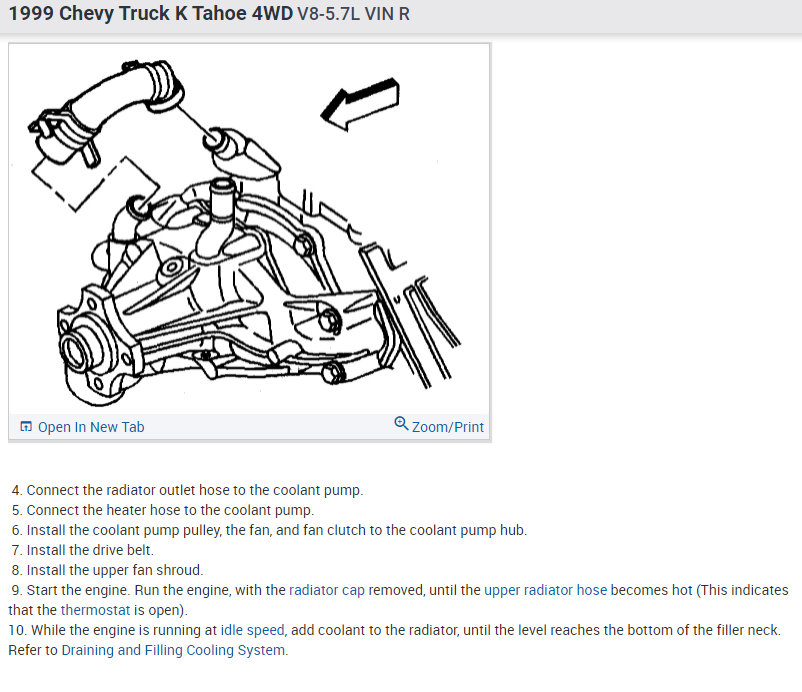Click the 1999 Chevy Truck K Tahoe heading

click(x=151, y=14)
